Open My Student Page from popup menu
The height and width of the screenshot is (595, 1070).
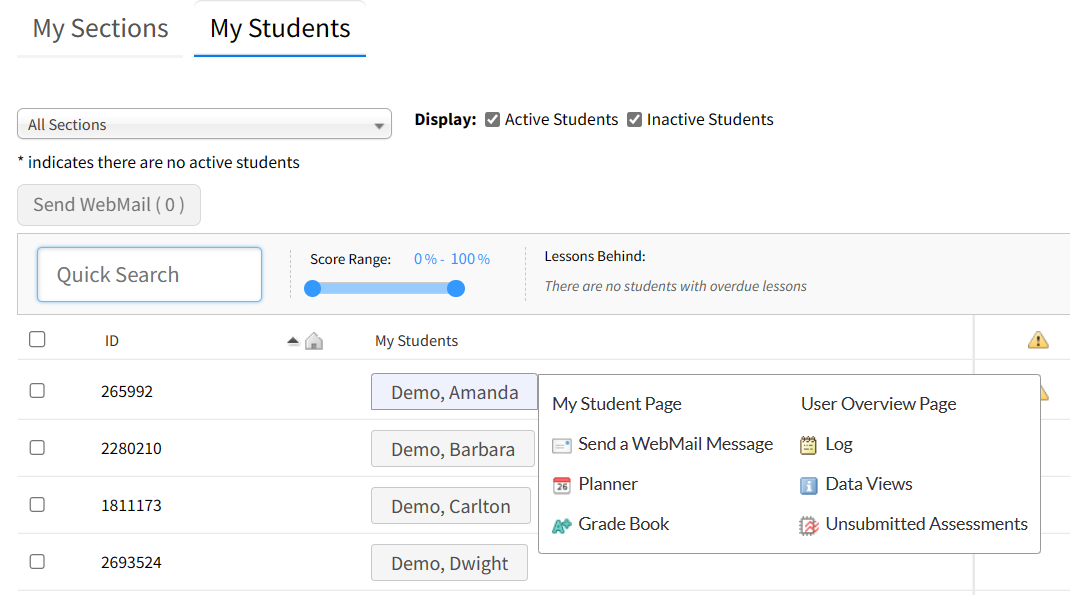click(x=616, y=404)
